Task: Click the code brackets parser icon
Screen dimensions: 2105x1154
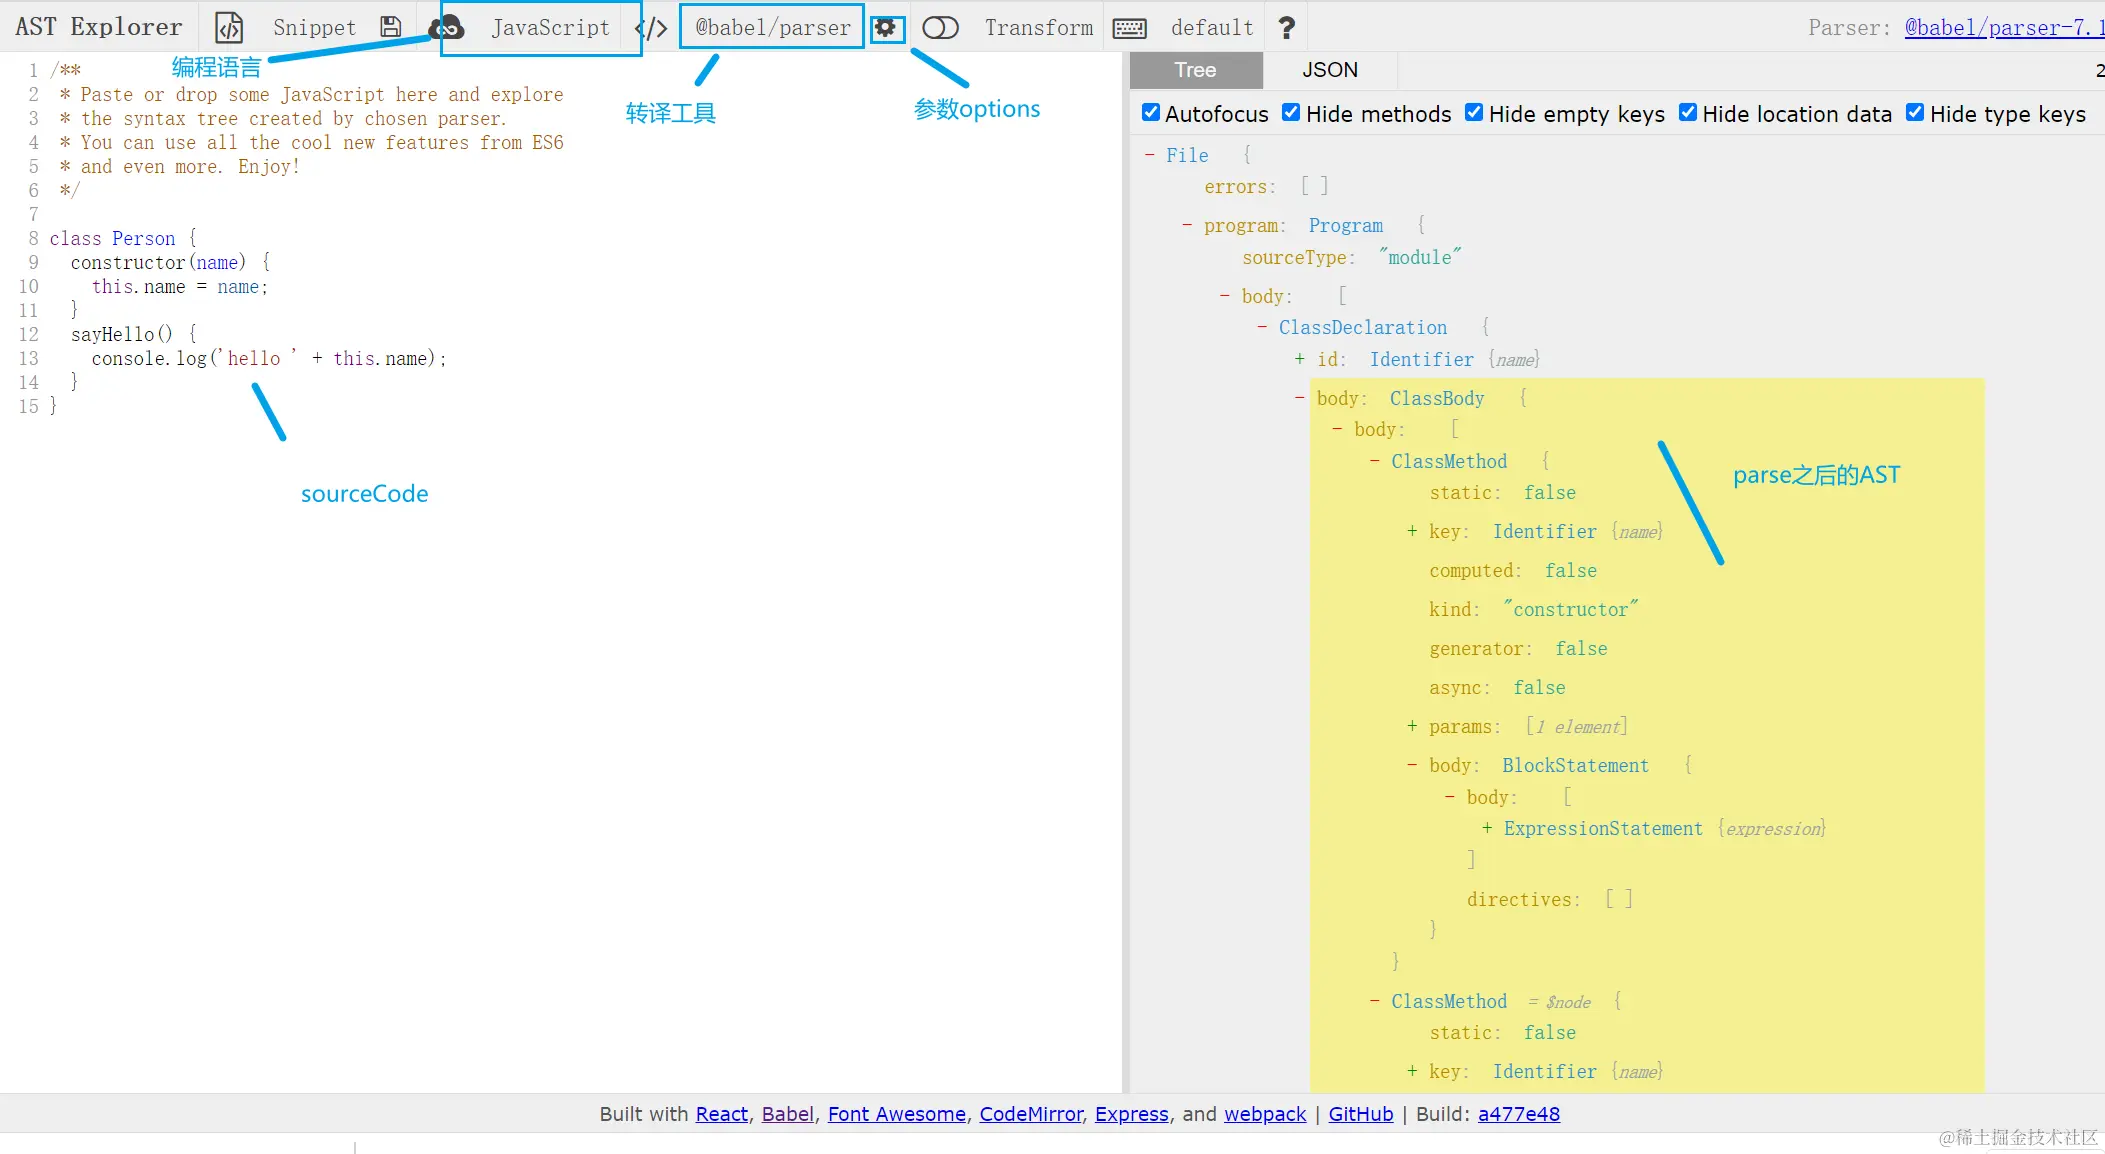Action: (x=652, y=28)
